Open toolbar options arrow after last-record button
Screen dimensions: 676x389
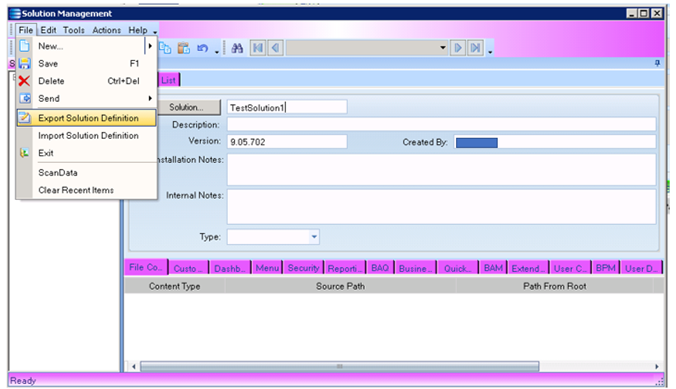[490, 52]
